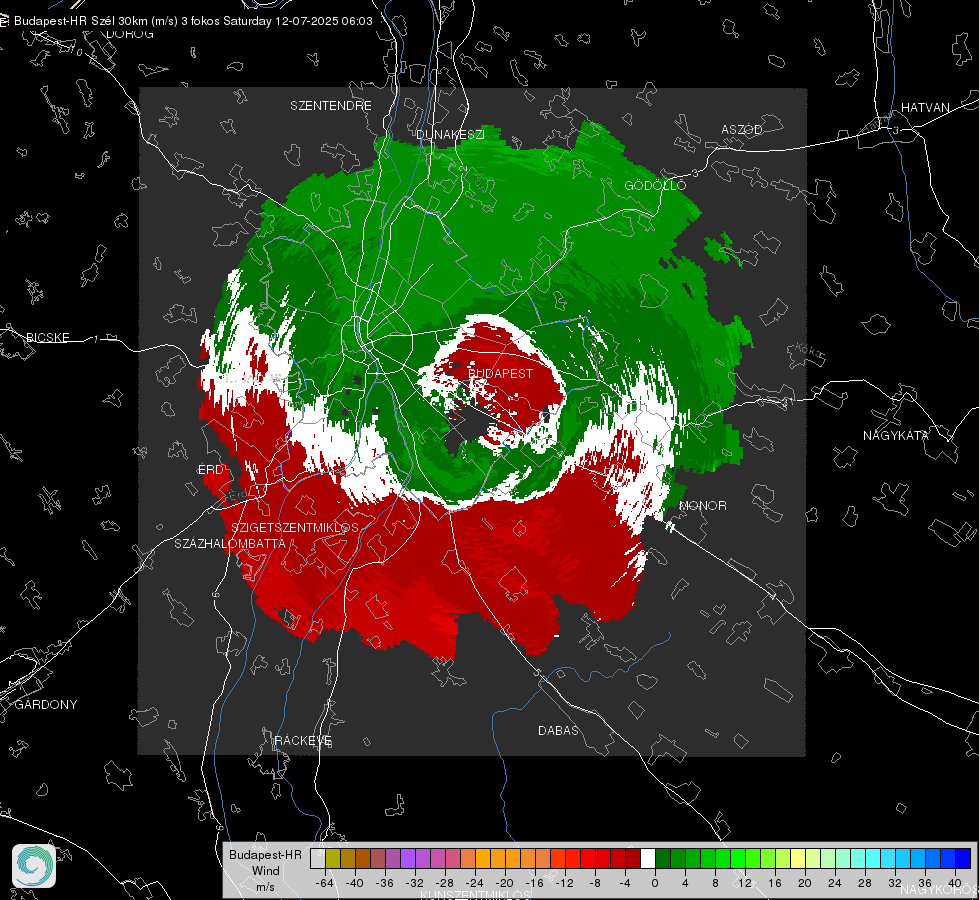Screen dimensions: 979x900
Task: Click the -40 legend scale value
Action: click(355, 883)
